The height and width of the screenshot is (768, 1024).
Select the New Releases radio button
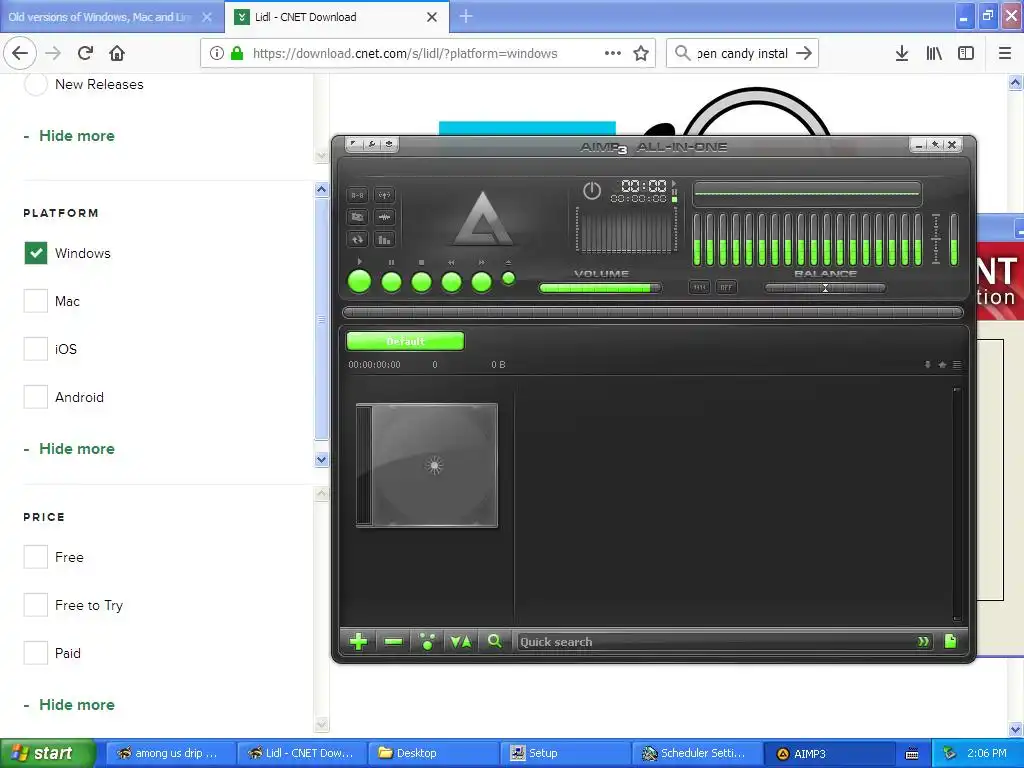pos(36,84)
